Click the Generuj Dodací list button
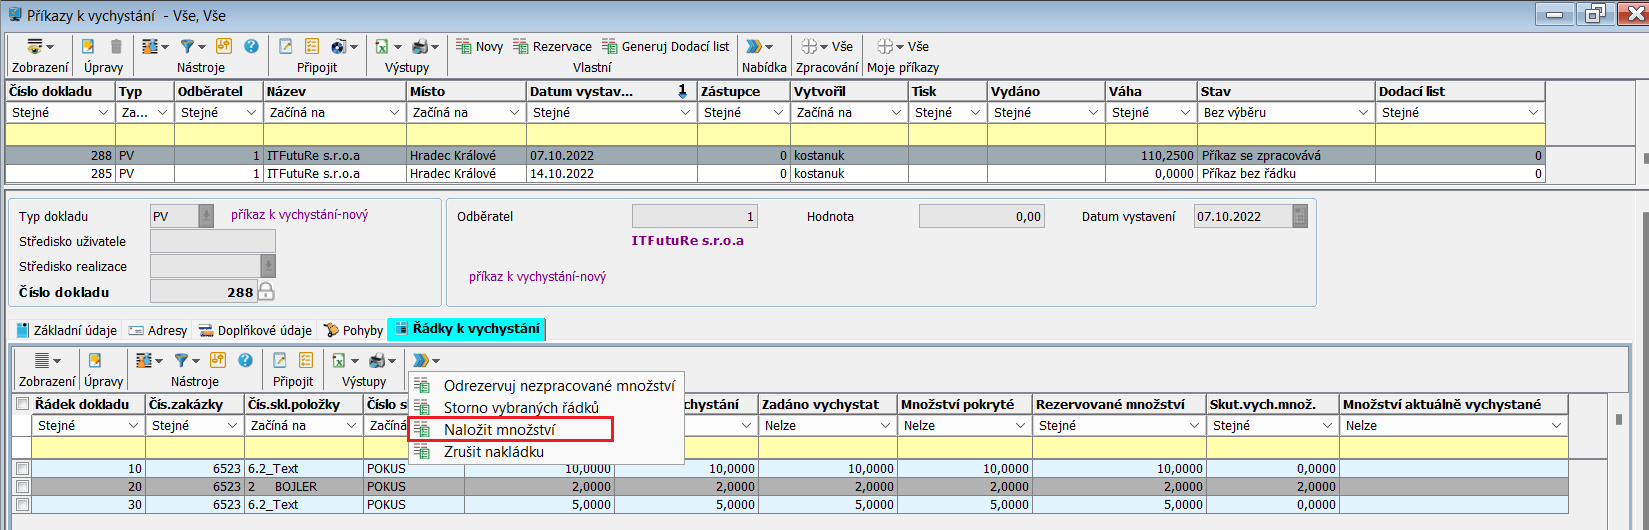The image size is (1649, 530). (665, 47)
